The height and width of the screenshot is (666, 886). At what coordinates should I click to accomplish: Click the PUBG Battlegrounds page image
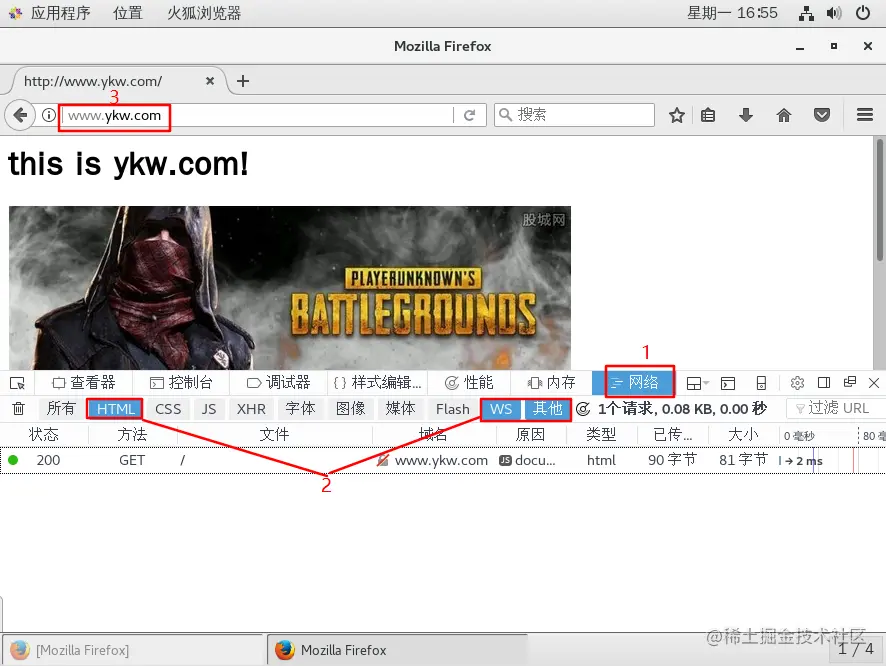[290, 288]
